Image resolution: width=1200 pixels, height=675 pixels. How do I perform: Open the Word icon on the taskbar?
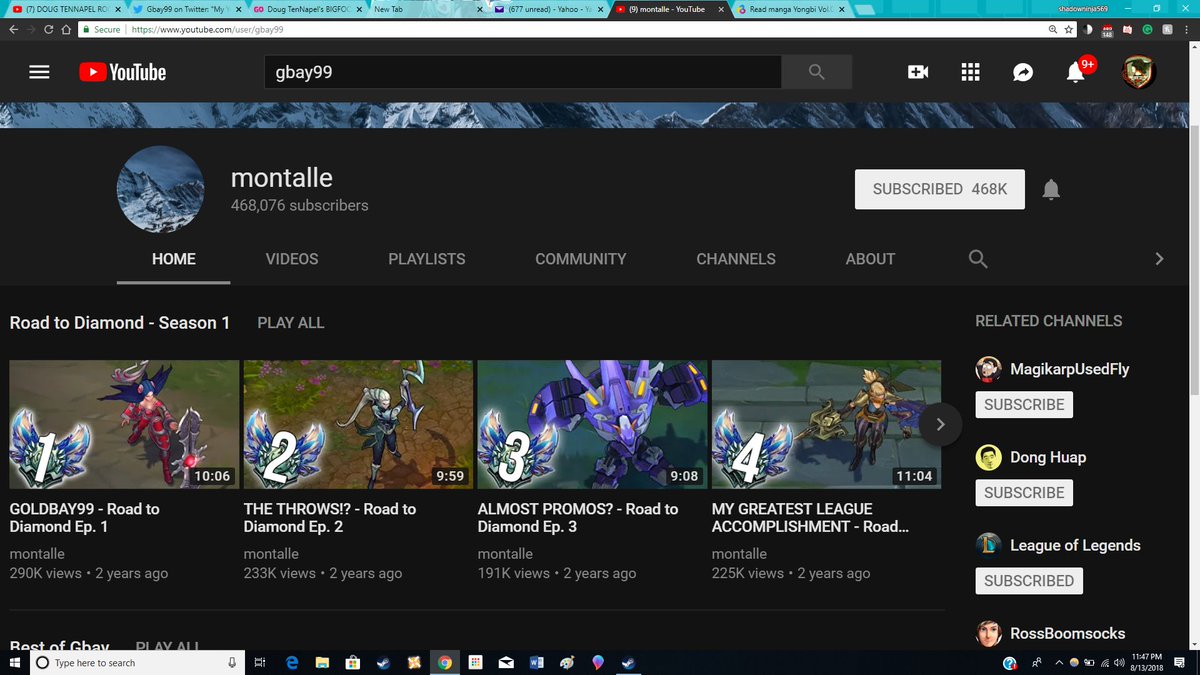click(536, 663)
